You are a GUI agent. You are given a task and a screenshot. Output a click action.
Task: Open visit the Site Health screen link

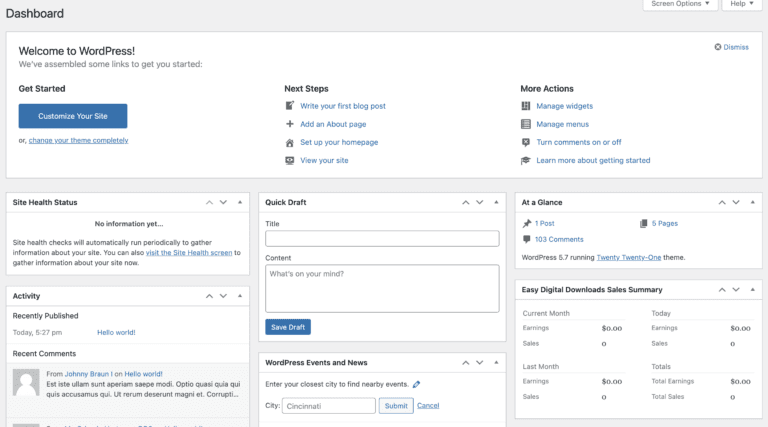tap(189, 253)
